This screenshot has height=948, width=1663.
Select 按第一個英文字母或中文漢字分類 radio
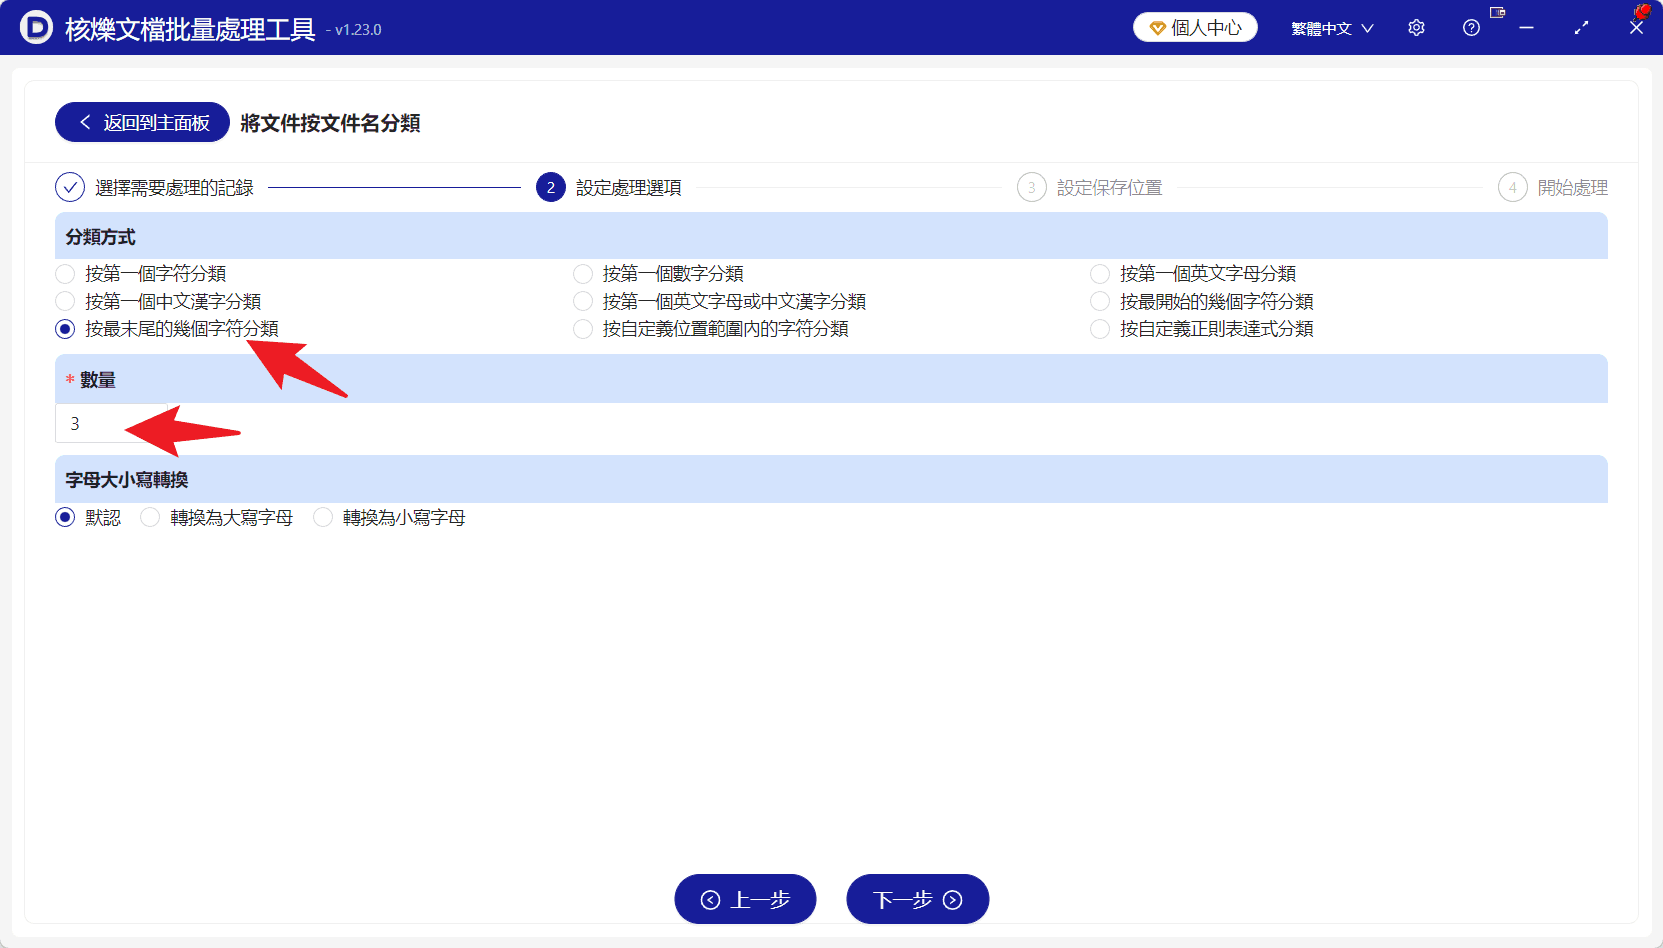click(x=583, y=301)
